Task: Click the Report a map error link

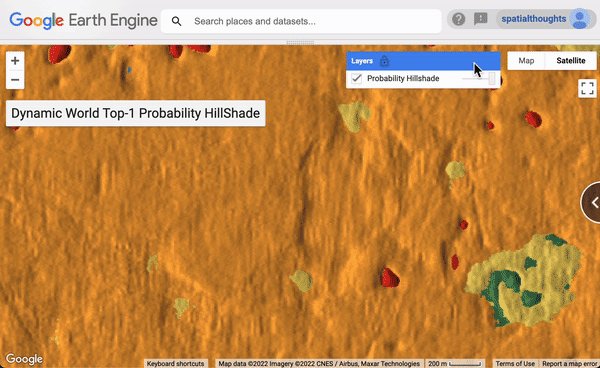Action: (569, 363)
